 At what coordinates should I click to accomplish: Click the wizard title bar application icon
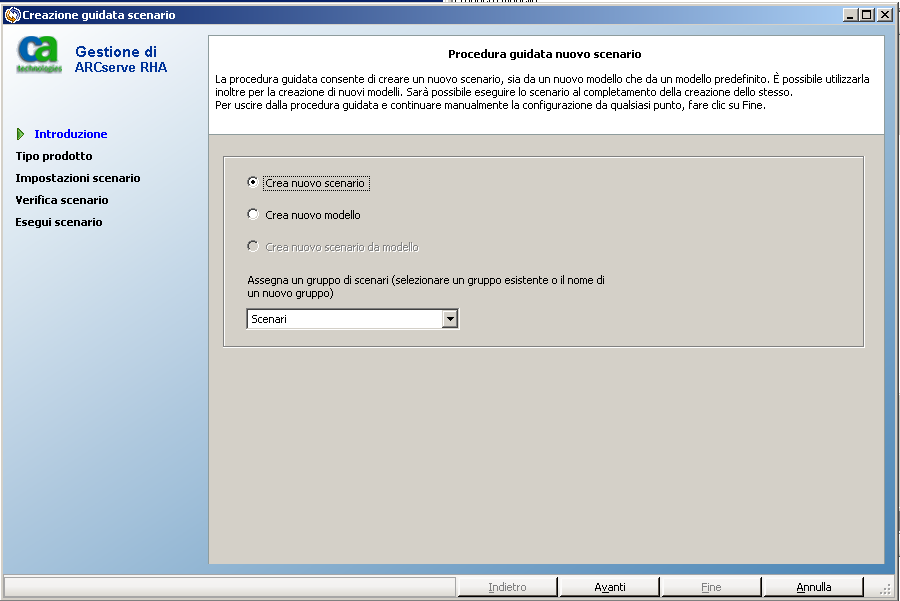pyautogui.click(x=12, y=15)
